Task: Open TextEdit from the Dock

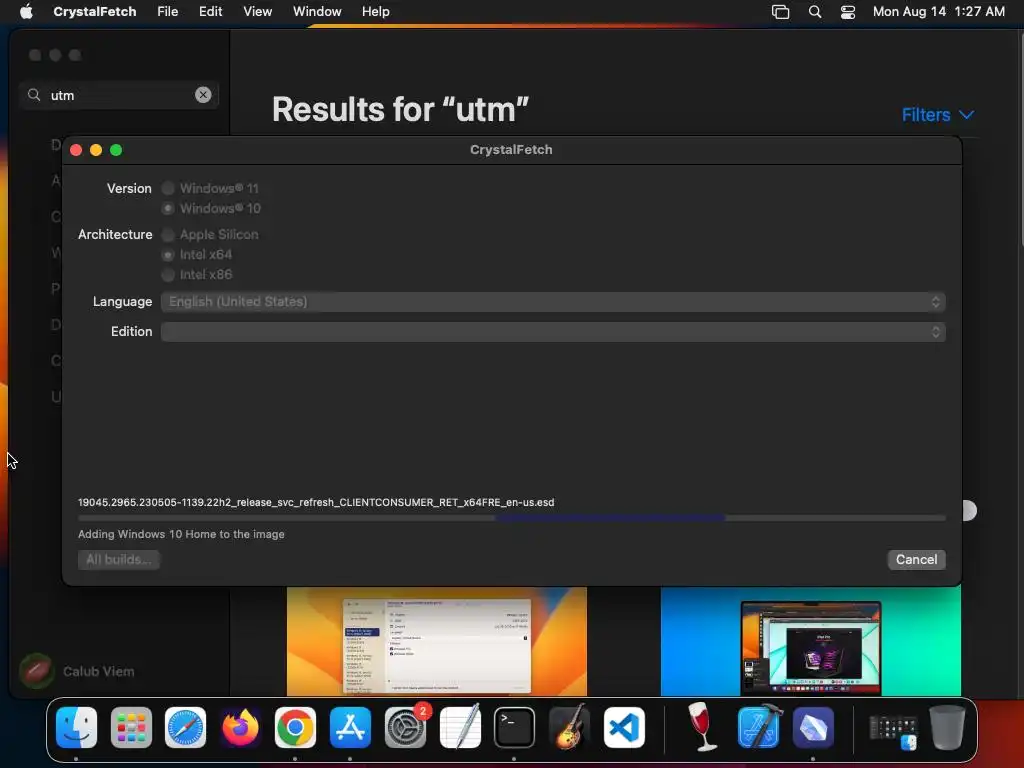Action: click(x=460, y=727)
